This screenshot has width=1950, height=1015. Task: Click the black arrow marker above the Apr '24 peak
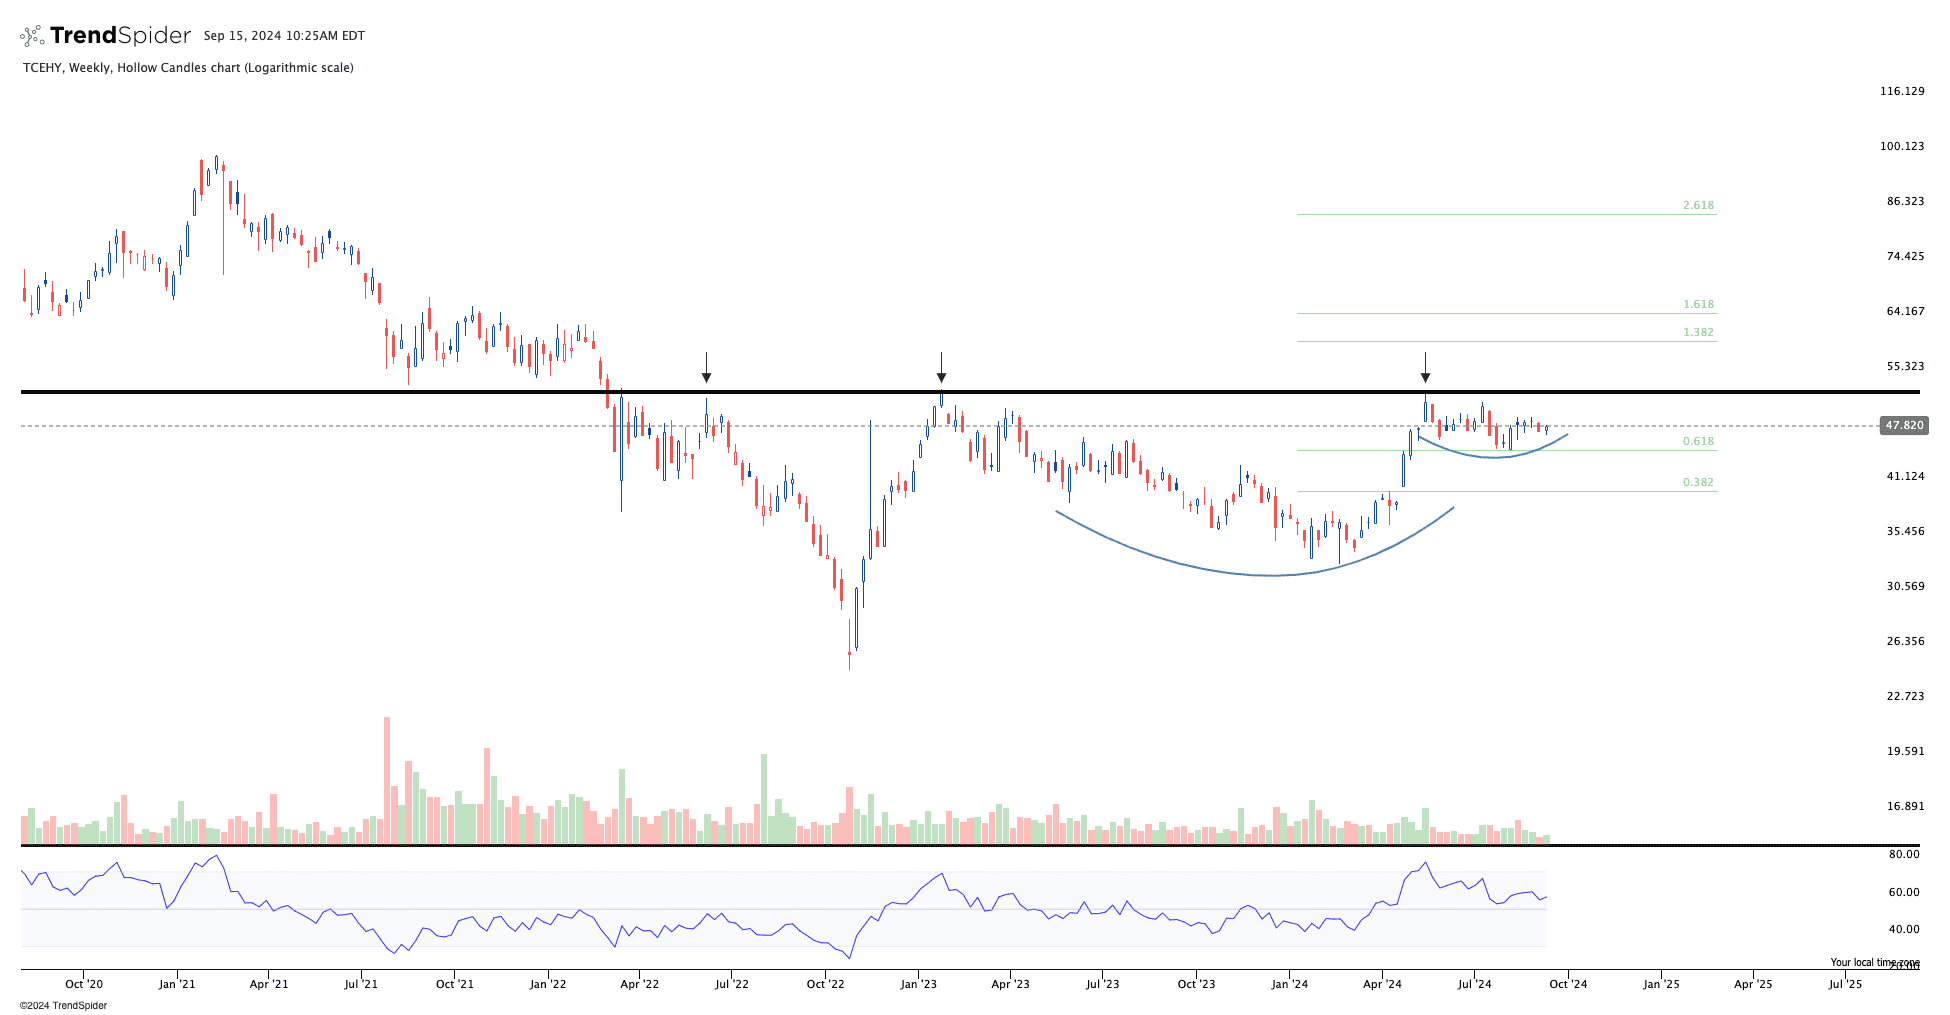(x=1425, y=370)
